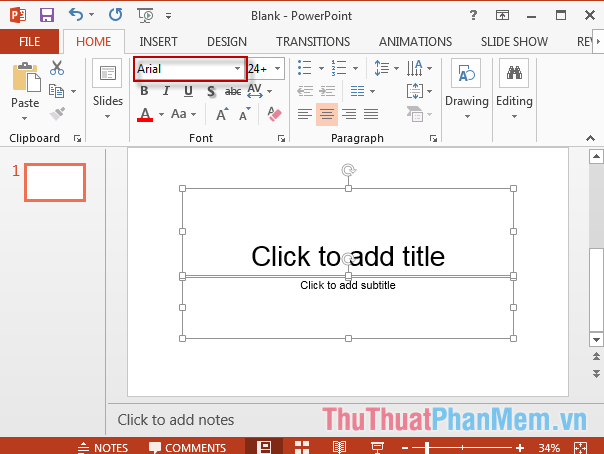This screenshot has height=454, width=604.
Task: Click the Repeat (redo) icon
Action: [x=115, y=15]
